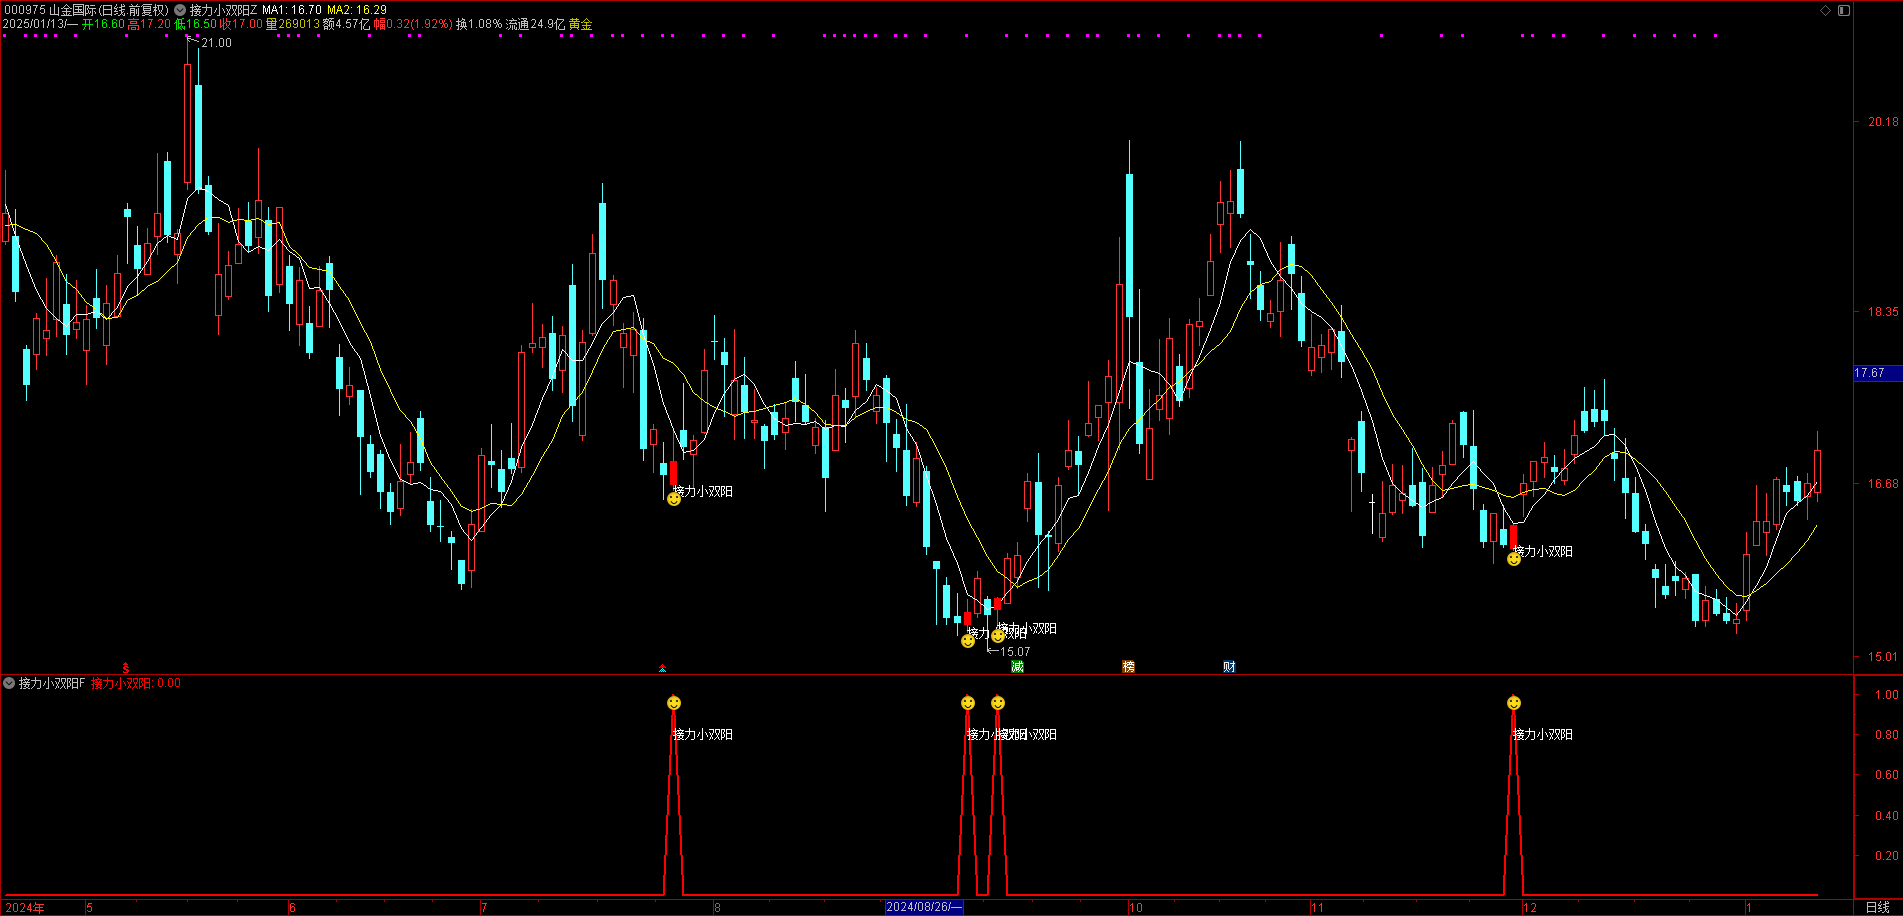Click the 16.68 price axis label
The image size is (1903, 916).
[x=1883, y=484]
